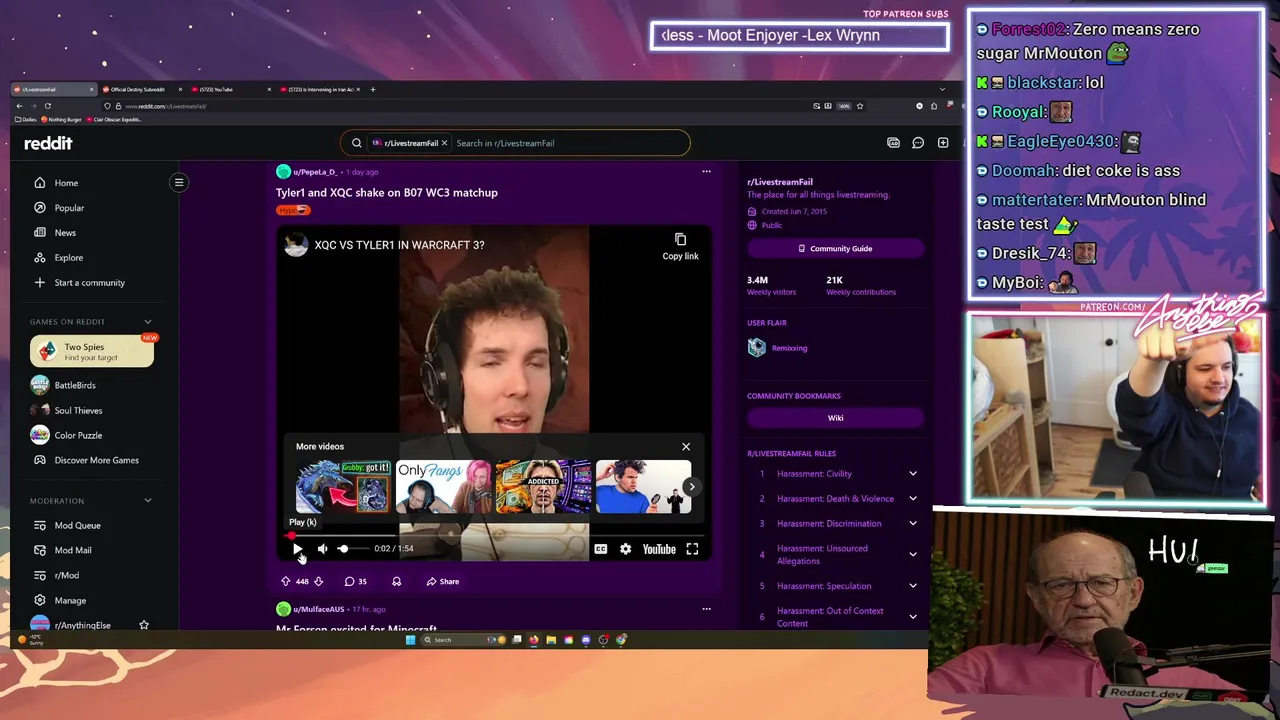Image resolution: width=1280 pixels, height=720 pixels.
Task: Open new browser tab
Action: [373, 89]
